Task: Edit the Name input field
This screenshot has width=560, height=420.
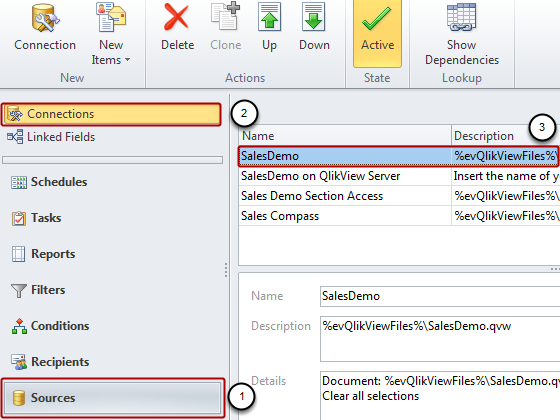Action: [440, 296]
